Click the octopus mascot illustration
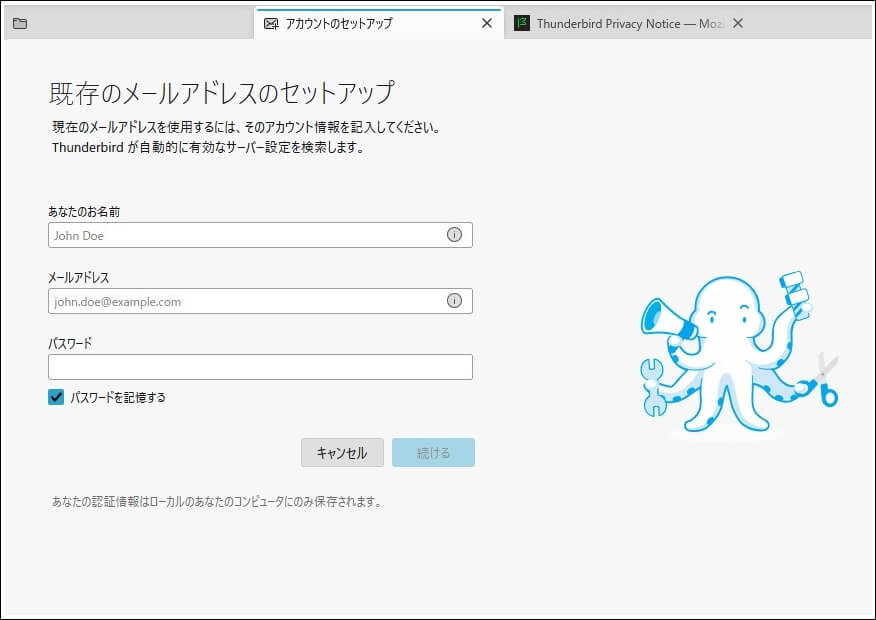The width and height of the screenshot is (876, 620). [739, 354]
